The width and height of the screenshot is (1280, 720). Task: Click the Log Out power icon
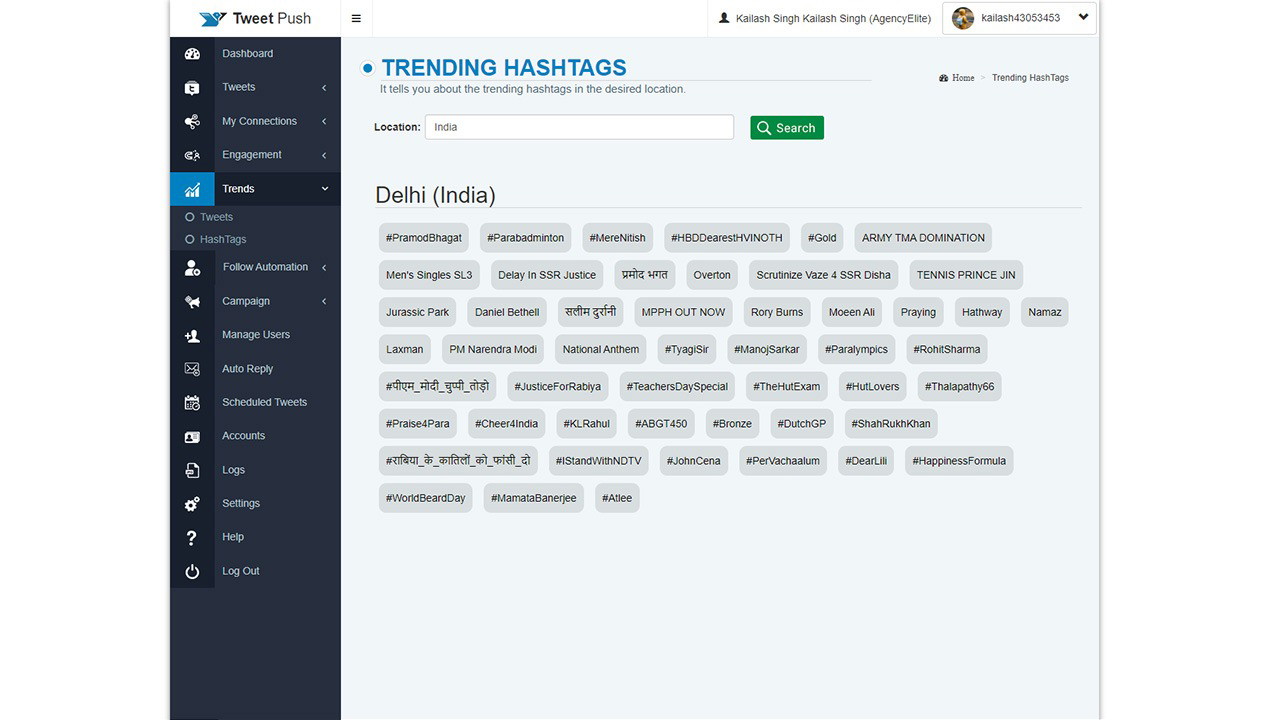click(192, 572)
